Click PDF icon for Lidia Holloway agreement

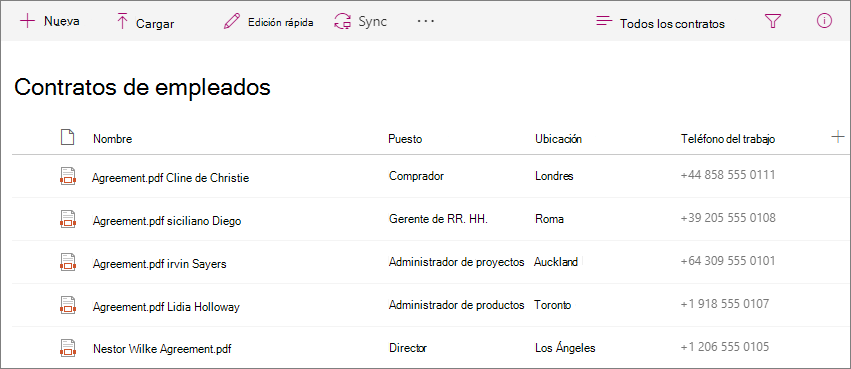click(67, 305)
